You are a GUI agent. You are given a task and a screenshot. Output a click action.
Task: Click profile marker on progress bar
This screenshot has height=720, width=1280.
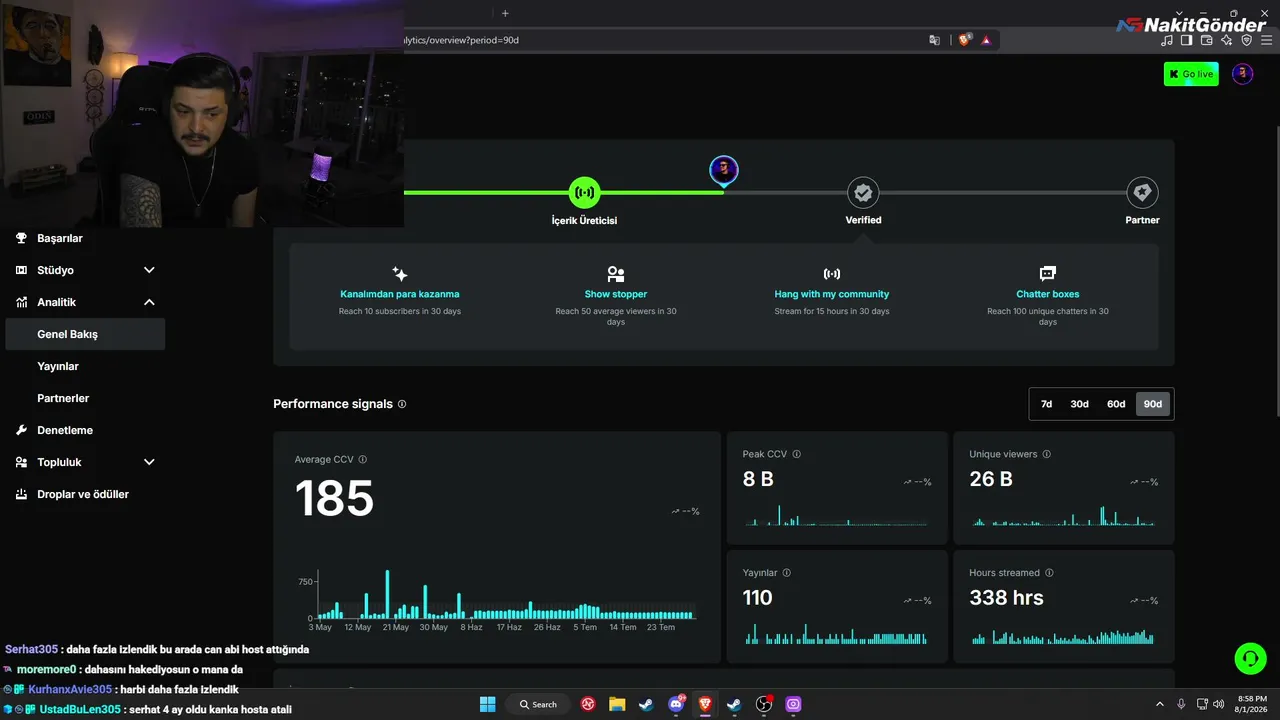(724, 170)
